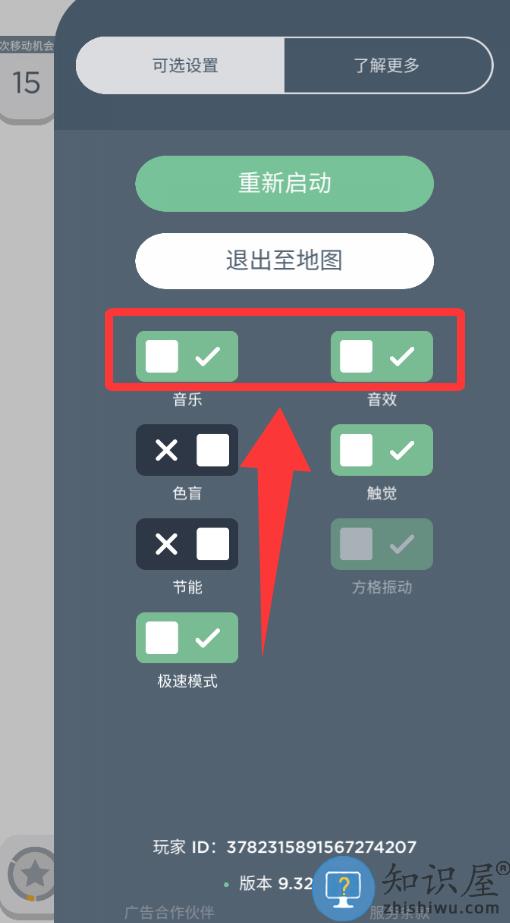The image size is (510, 923).
Task: Click the X icon on 色盲 toggle
Action: click(x=166, y=450)
